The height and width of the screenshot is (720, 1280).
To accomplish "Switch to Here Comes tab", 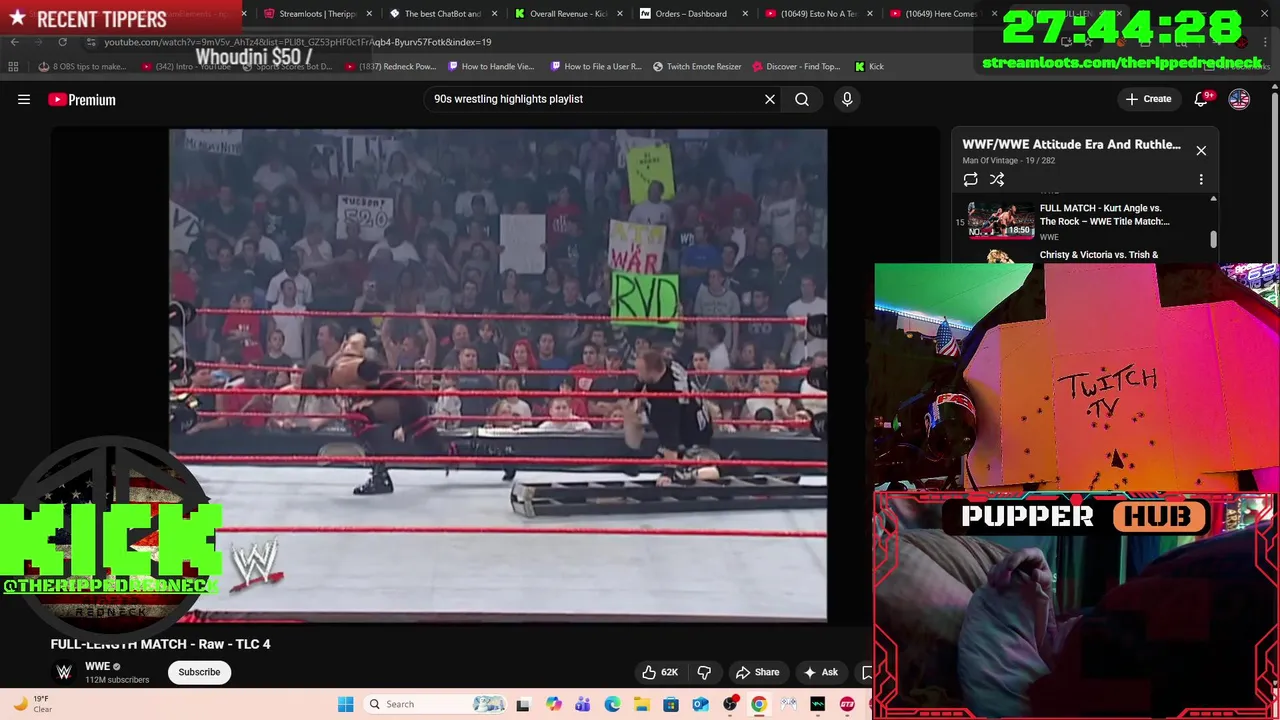I will [941, 14].
